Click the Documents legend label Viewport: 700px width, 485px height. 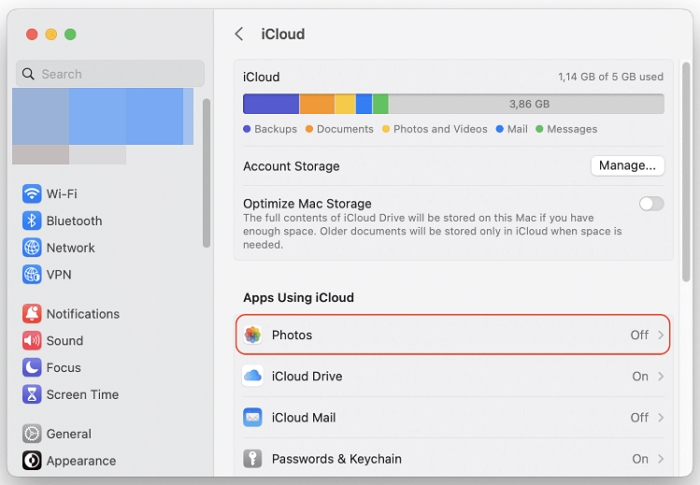click(x=345, y=129)
